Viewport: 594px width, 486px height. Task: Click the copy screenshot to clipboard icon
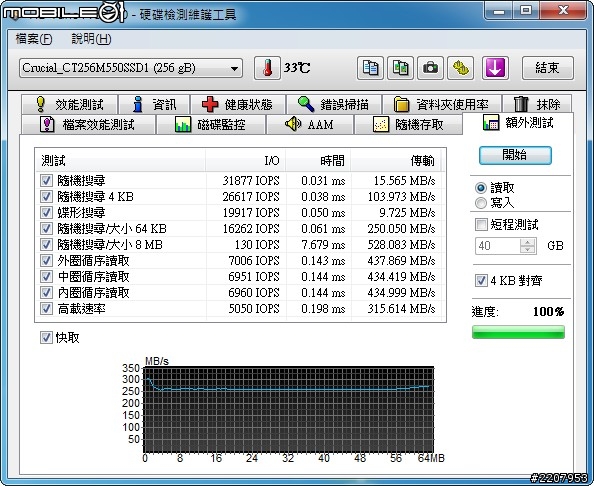tap(400, 68)
